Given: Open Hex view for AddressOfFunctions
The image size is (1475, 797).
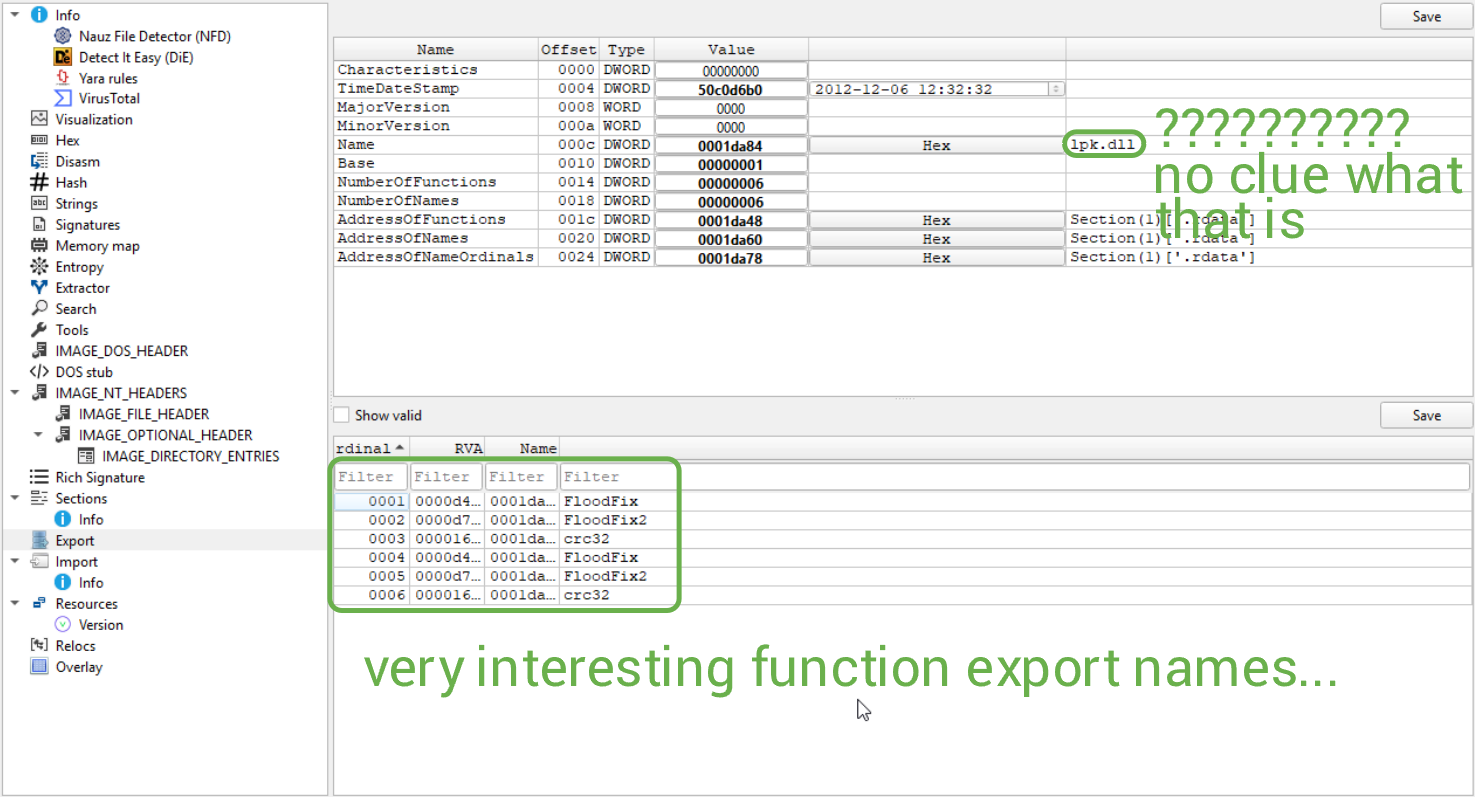Looking at the screenshot, I should tap(936, 219).
